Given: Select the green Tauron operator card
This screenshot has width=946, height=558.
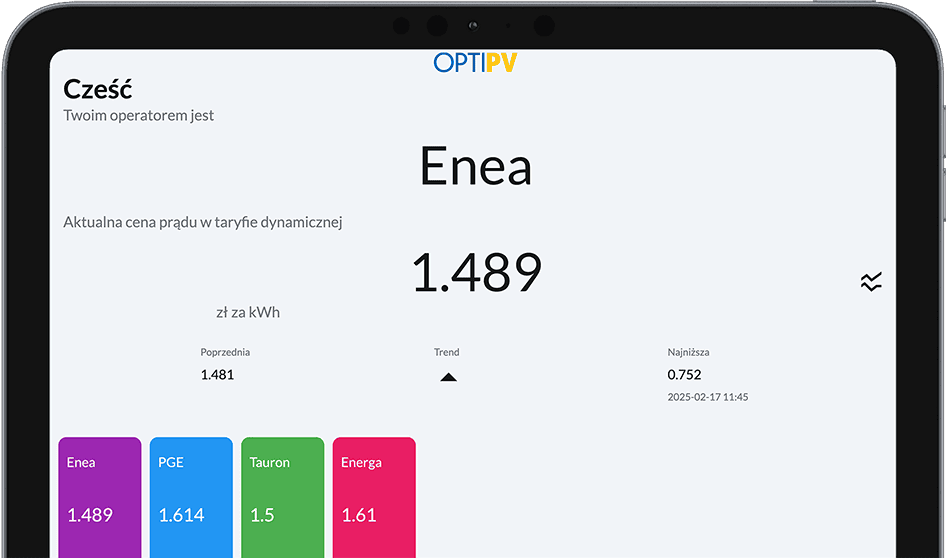Looking at the screenshot, I should (282, 498).
